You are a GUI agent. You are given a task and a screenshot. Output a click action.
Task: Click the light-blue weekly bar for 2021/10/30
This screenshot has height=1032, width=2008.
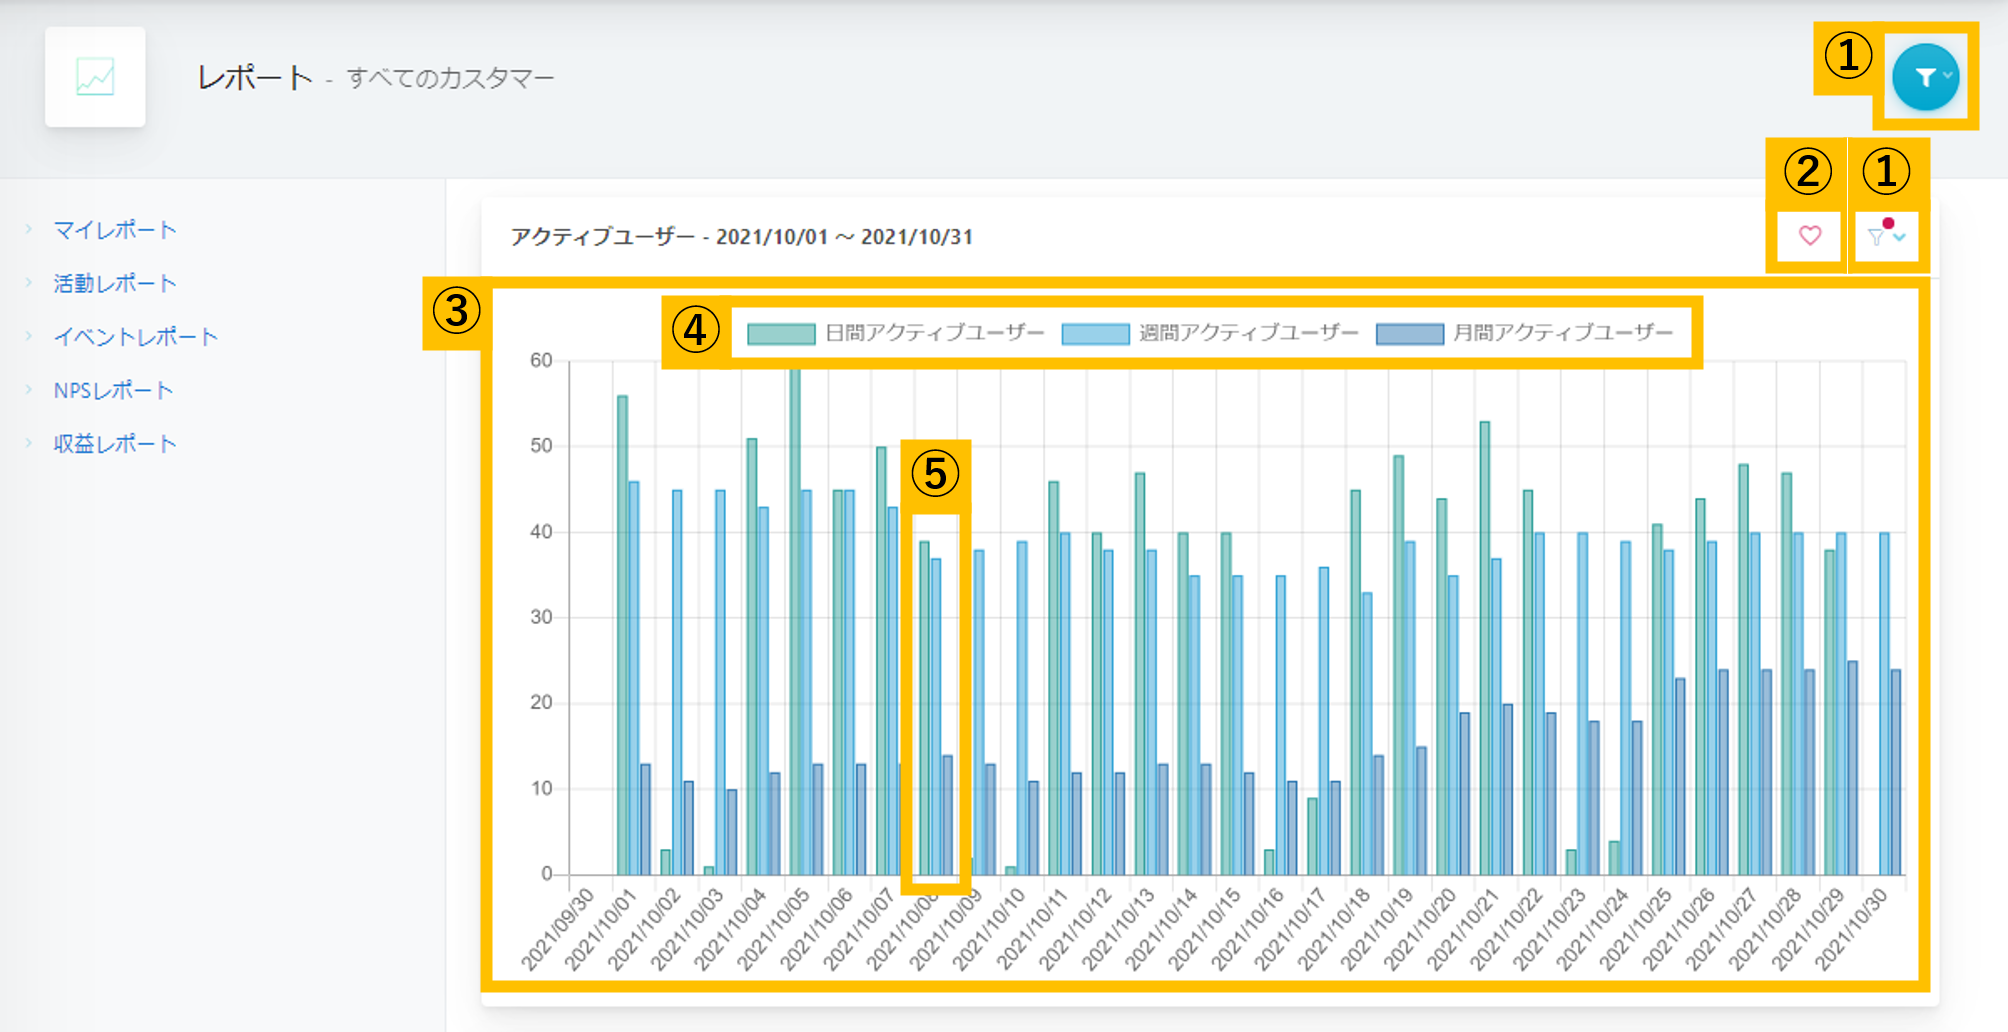click(x=1884, y=704)
